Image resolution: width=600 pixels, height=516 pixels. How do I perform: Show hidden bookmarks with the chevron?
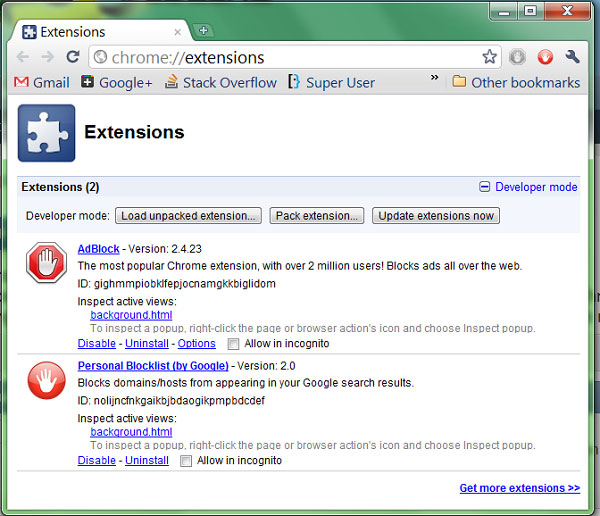pyautogui.click(x=434, y=78)
